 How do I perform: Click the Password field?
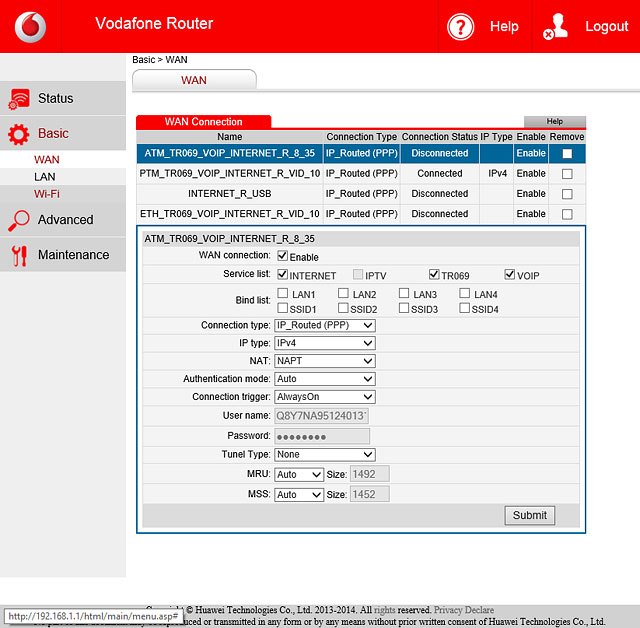[x=322, y=436]
